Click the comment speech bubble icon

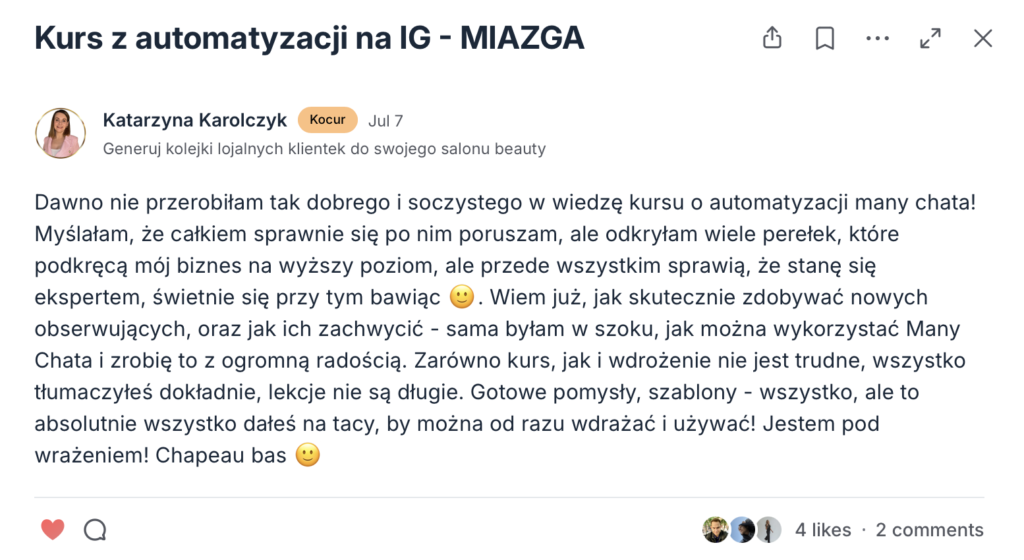pos(95,530)
